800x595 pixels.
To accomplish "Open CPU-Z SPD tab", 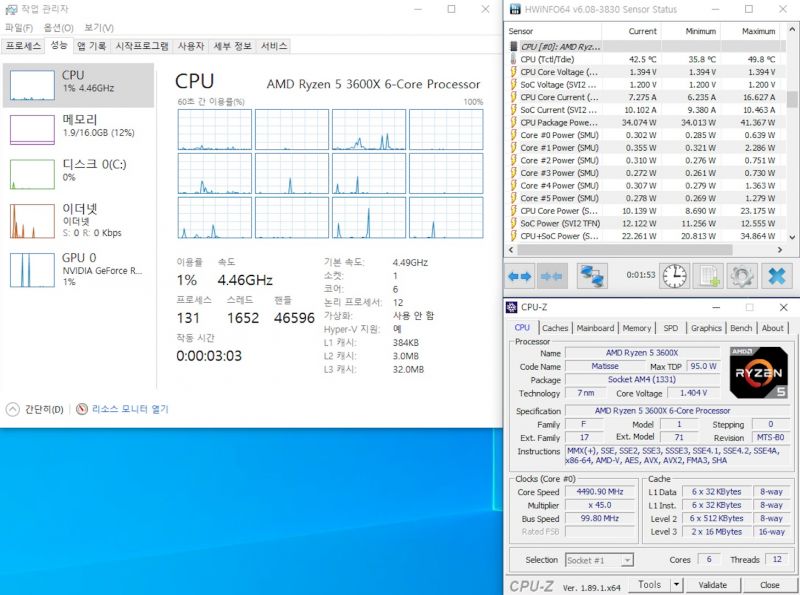I will 671,328.
